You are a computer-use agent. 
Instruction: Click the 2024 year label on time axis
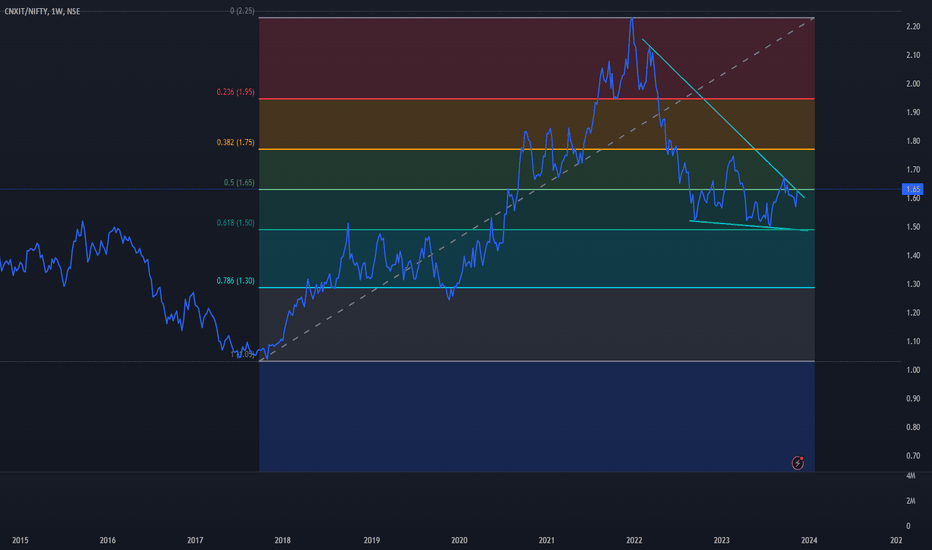[809, 540]
